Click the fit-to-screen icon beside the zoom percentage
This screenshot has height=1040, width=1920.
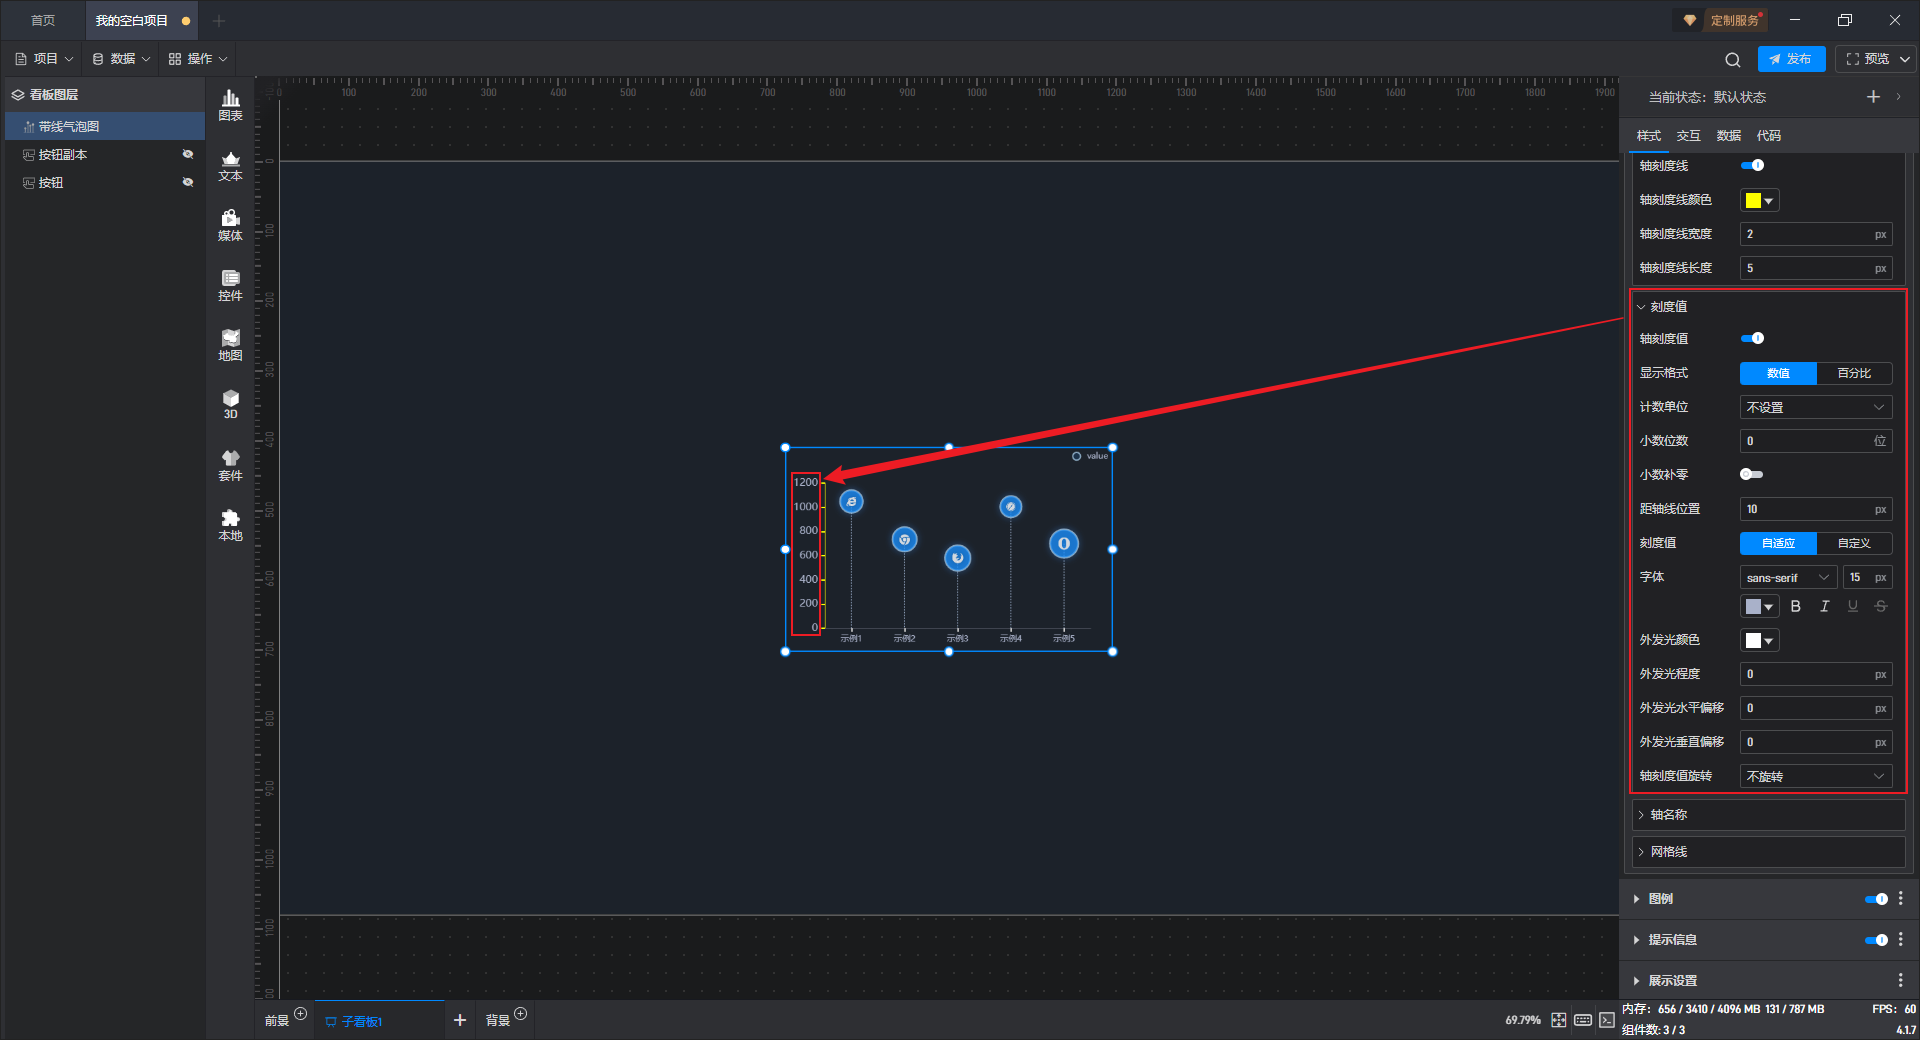(1559, 1020)
